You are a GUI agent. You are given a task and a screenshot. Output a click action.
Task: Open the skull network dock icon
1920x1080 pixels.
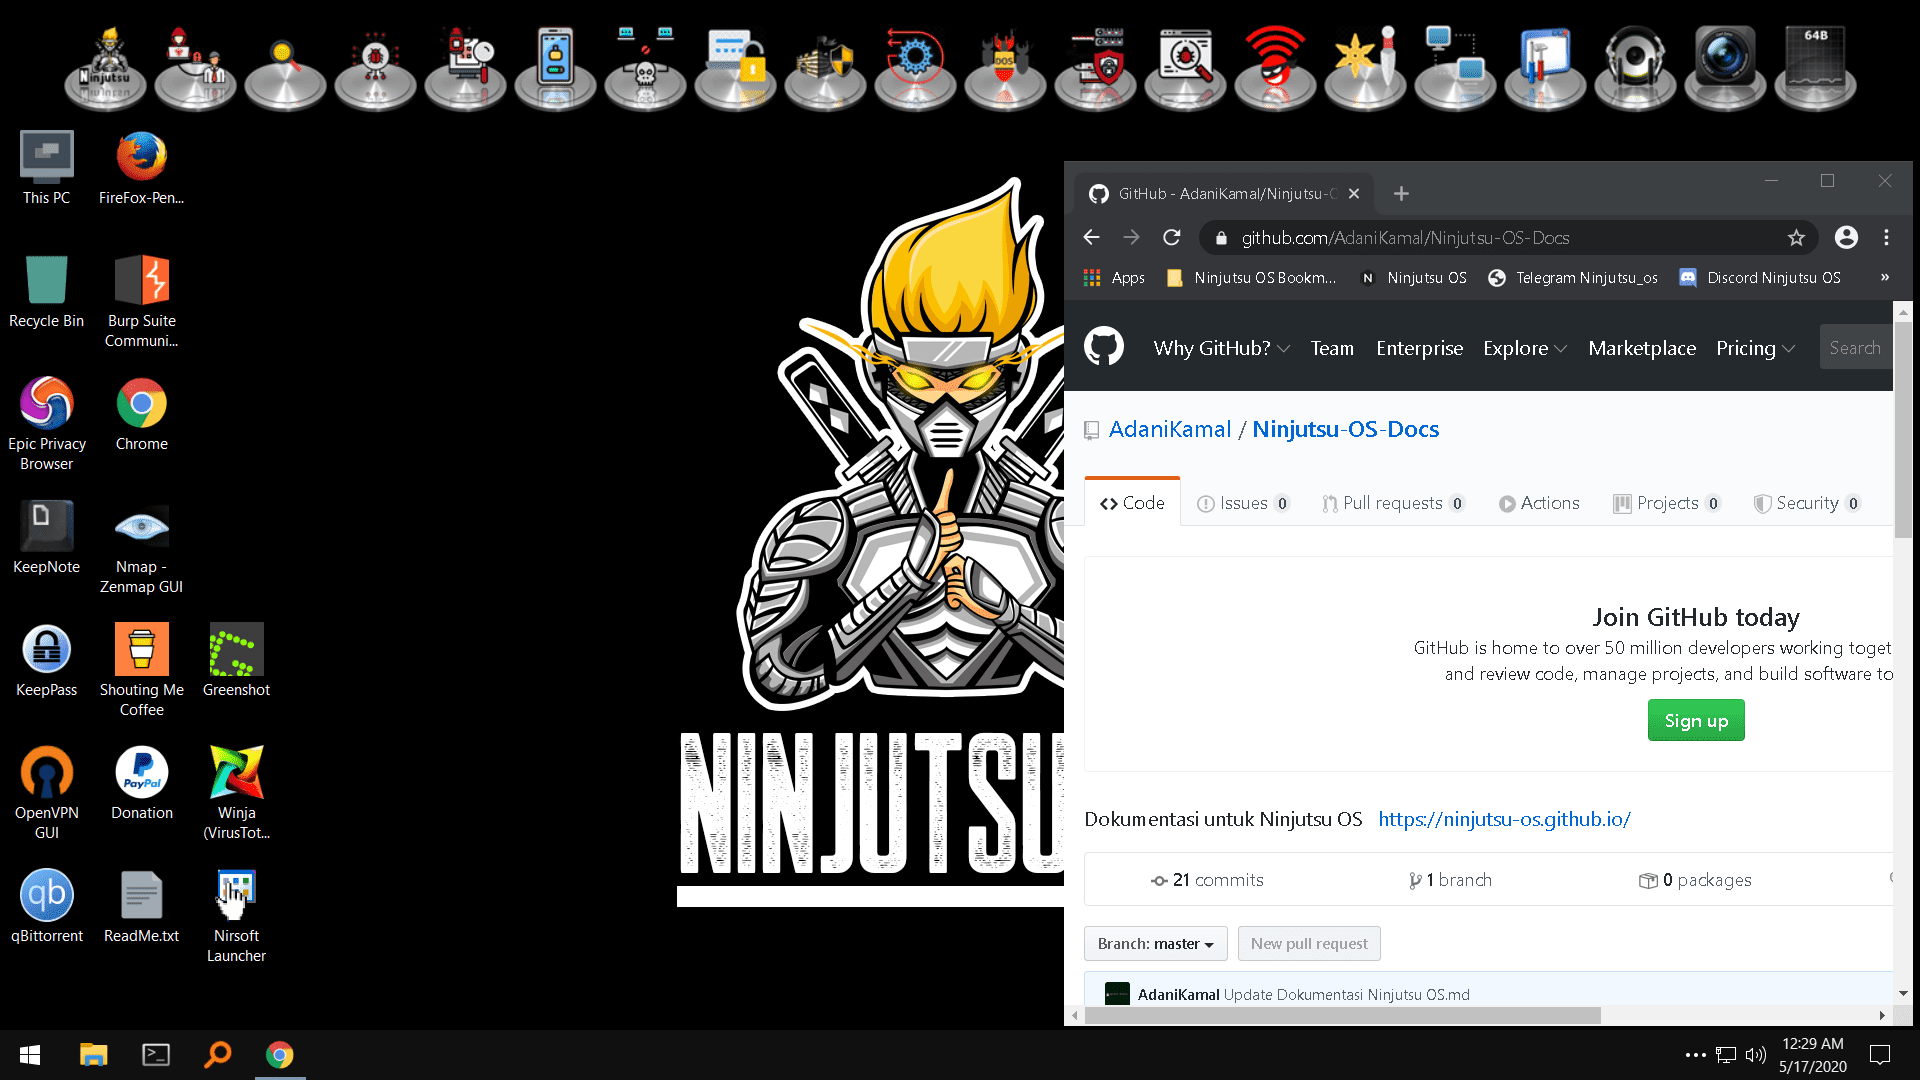point(645,68)
